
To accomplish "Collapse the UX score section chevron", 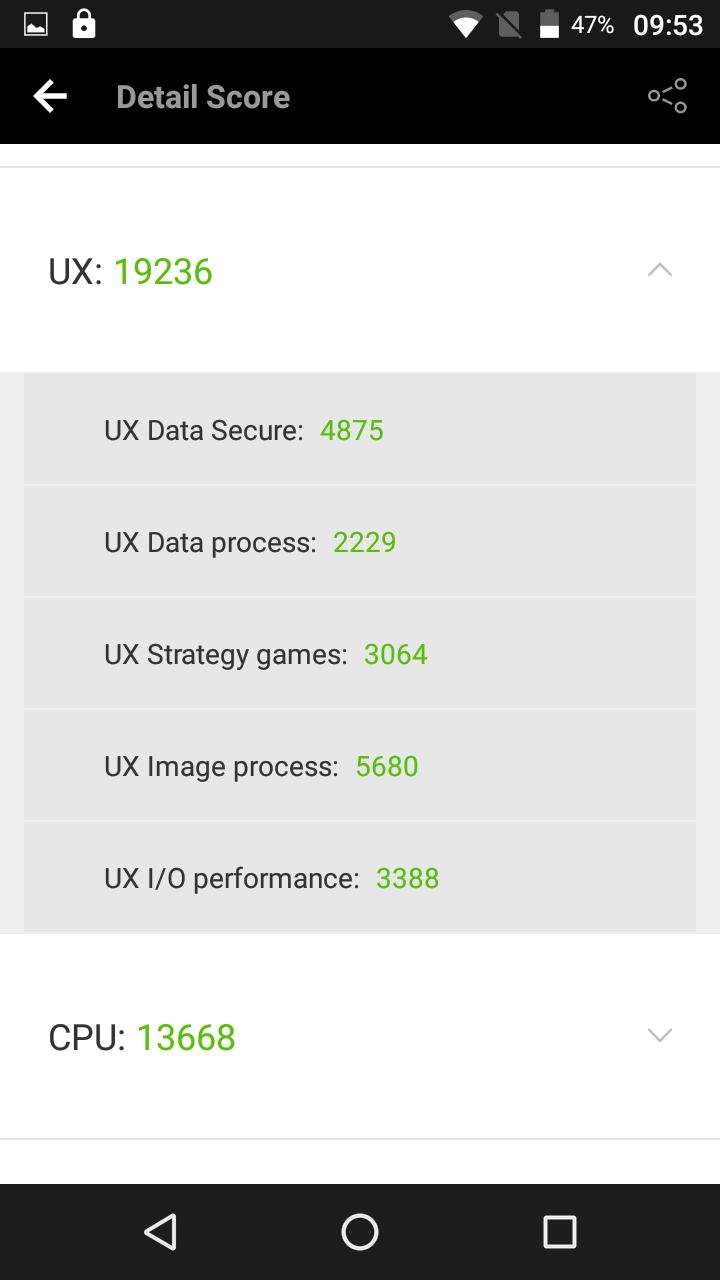I will 660,270.
